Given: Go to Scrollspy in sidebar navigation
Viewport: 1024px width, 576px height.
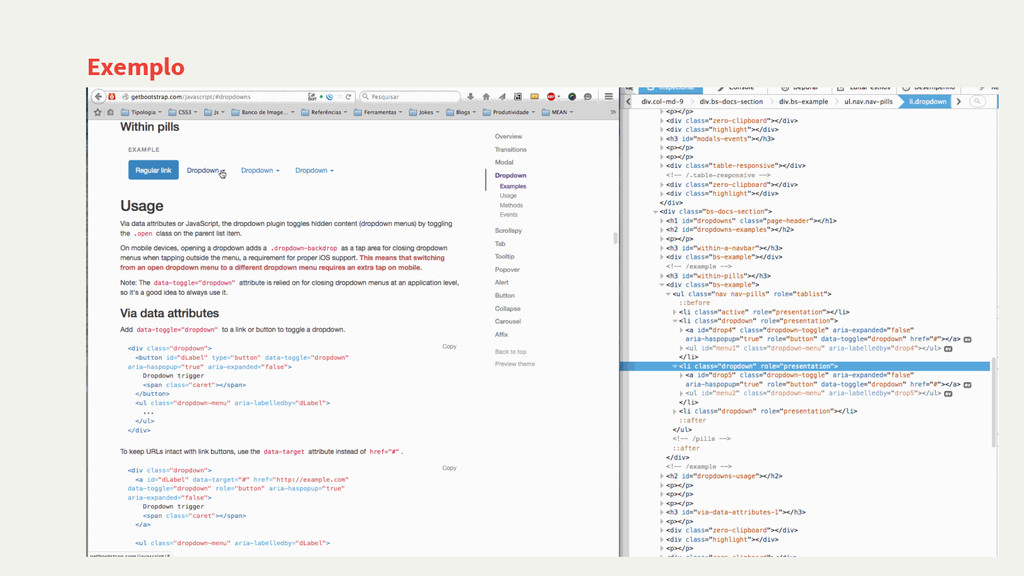Looking at the screenshot, I should click(508, 231).
